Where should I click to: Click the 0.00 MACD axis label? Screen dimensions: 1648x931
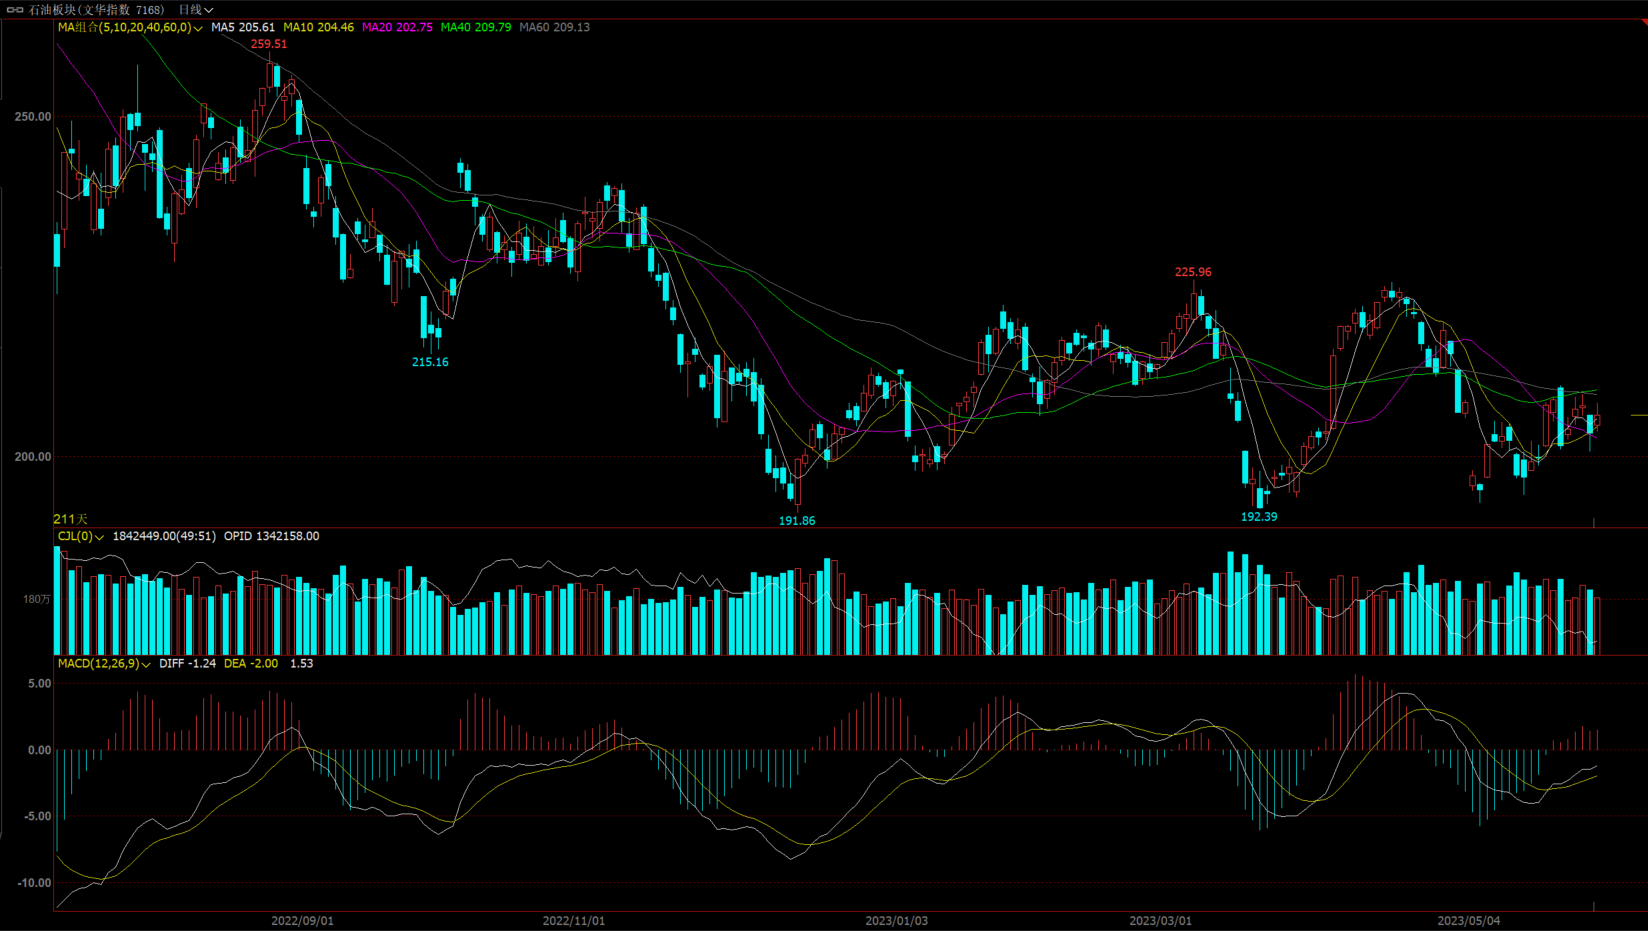(x=40, y=750)
